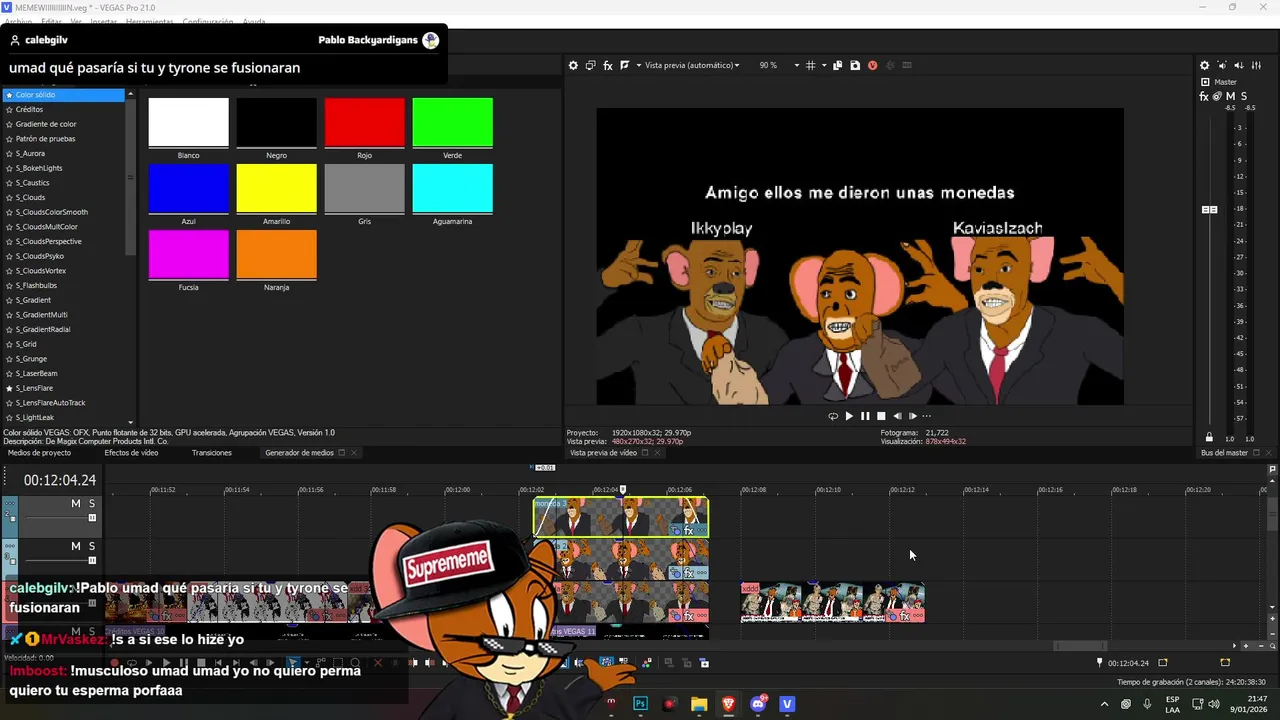1280x720 pixels.
Task: Play the video preview
Action: pyautogui.click(x=849, y=416)
